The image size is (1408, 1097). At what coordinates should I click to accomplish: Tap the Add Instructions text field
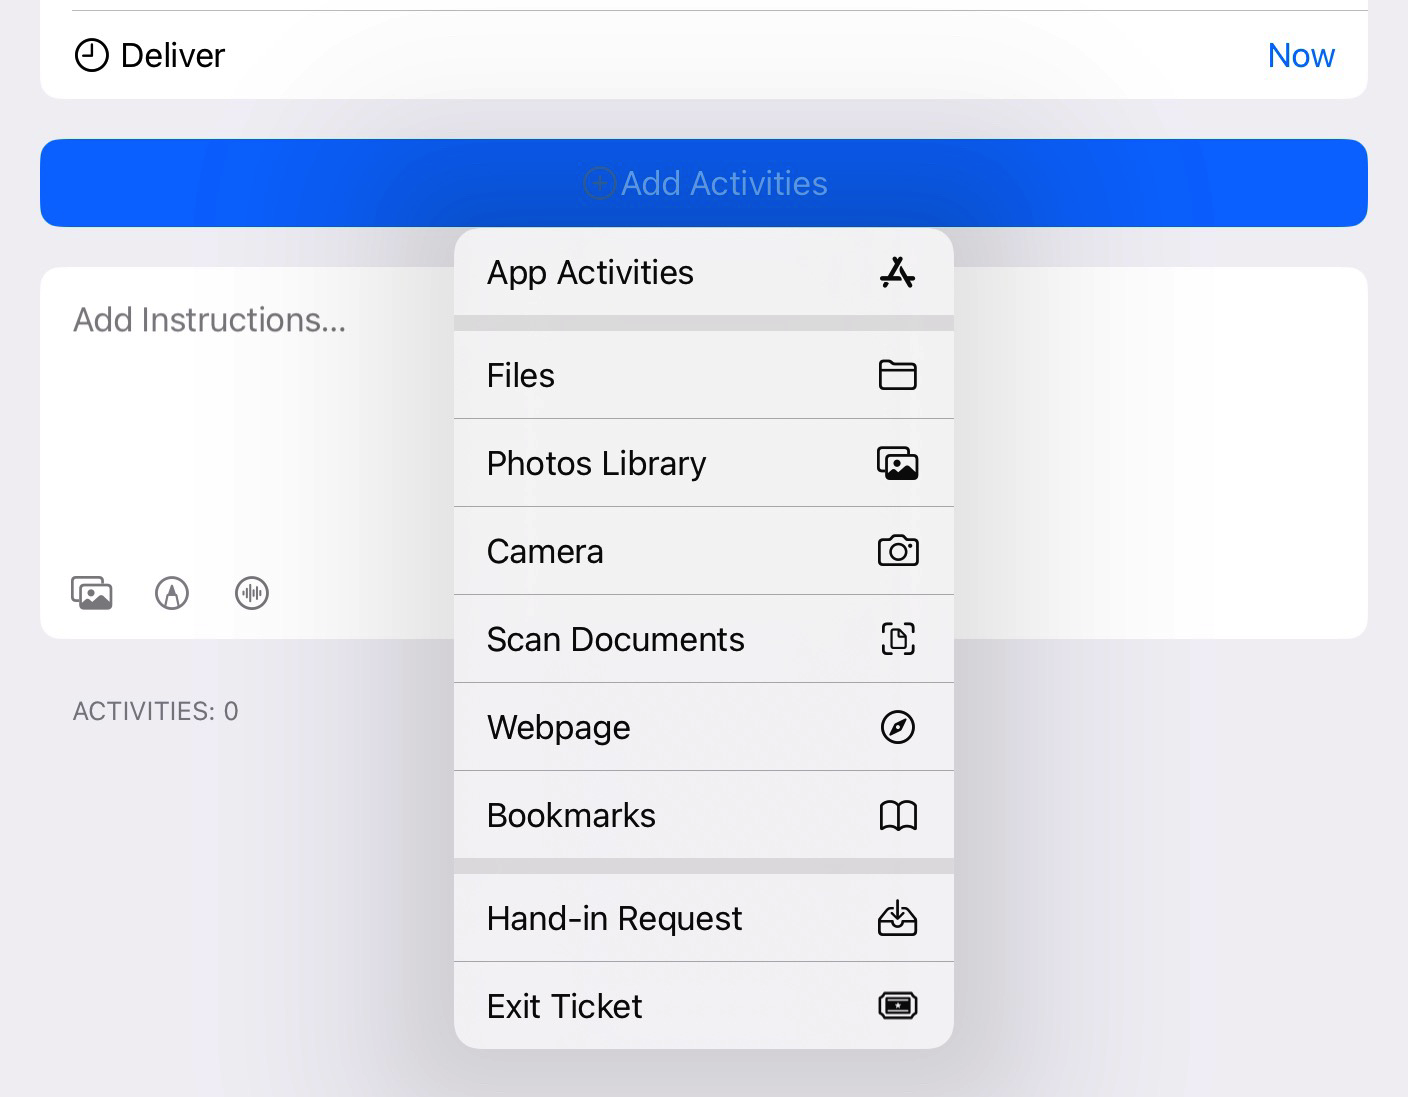pyautogui.click(x=210, y=320)
